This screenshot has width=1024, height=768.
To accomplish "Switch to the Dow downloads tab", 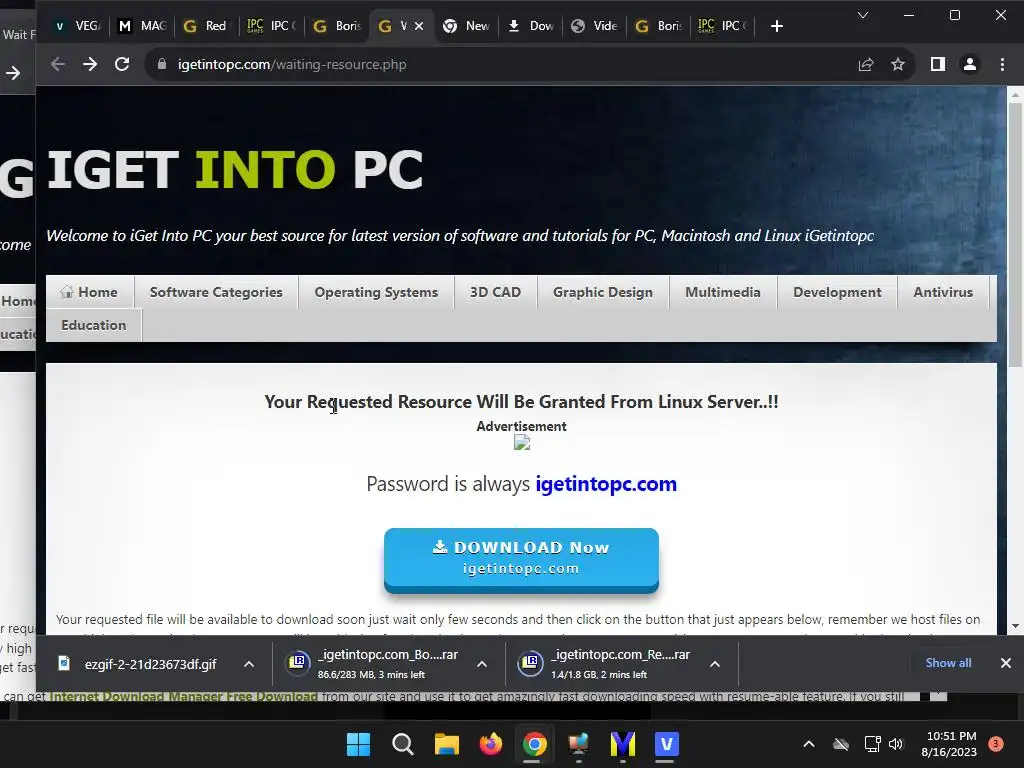I will (531, 26).
